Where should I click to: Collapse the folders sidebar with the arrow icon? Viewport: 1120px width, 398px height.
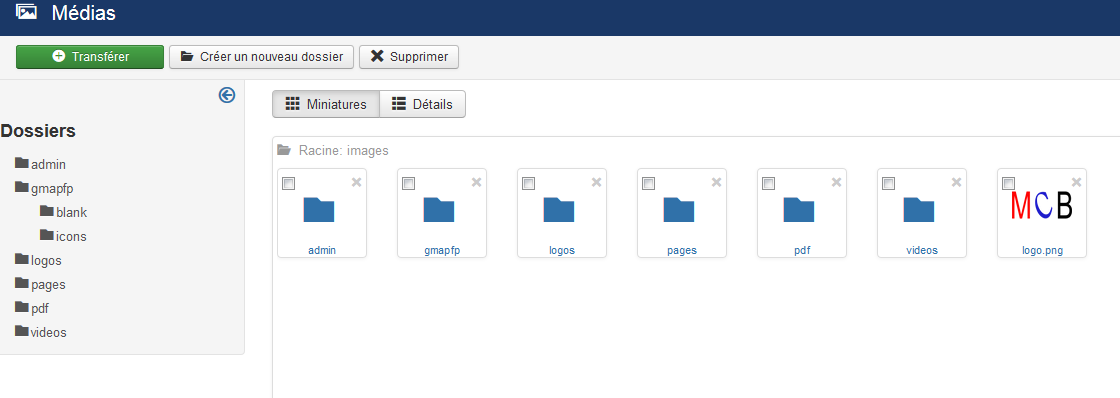pyautogui.click(x=226, y=95)
